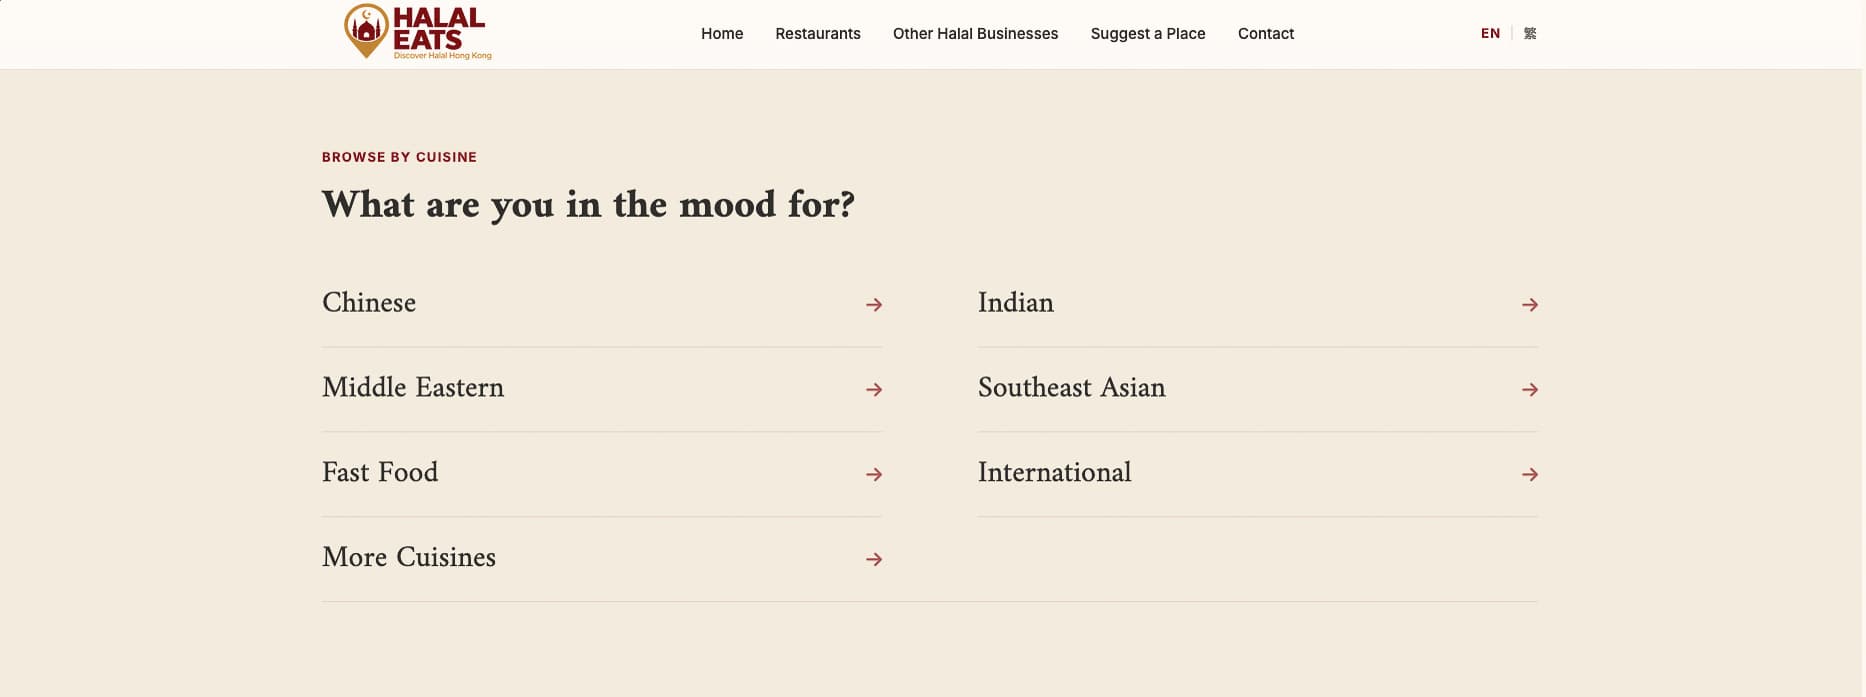Click the arrow icon beside Southeast Asian
The image size is (1866, 697).
point(1530,389)
